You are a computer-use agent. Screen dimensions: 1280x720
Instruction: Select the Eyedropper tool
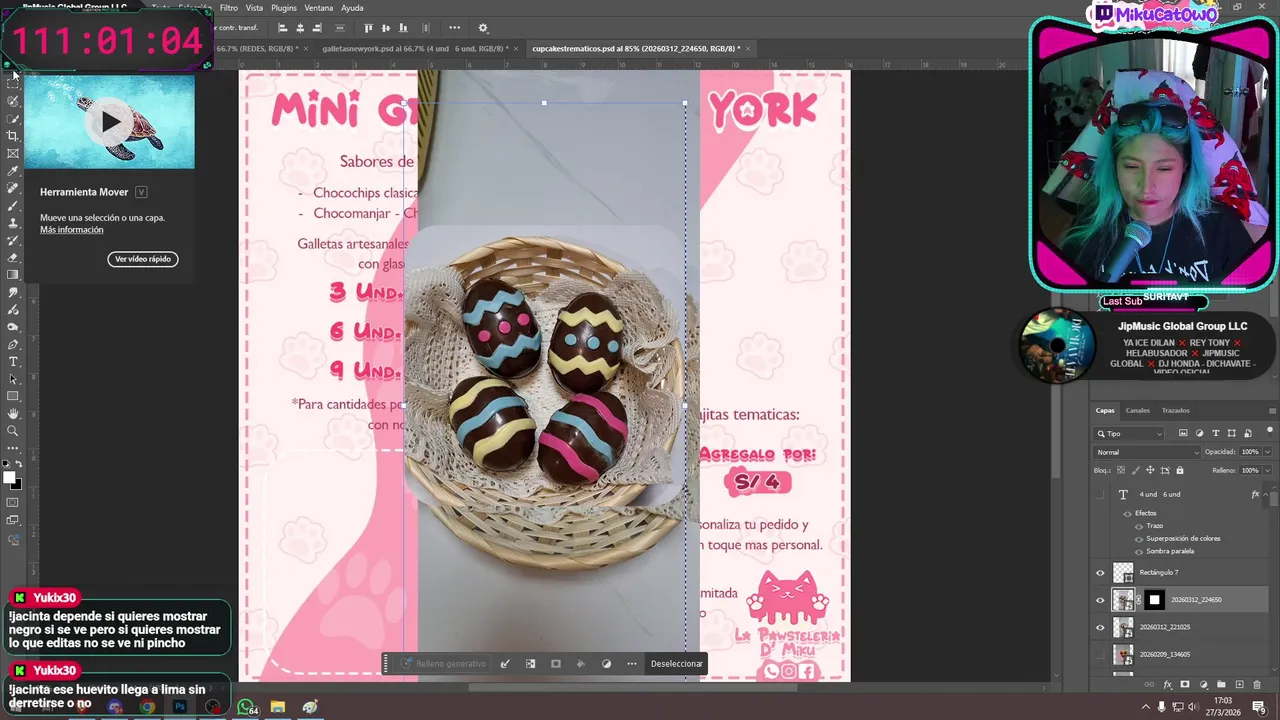(x=13, y=171)
